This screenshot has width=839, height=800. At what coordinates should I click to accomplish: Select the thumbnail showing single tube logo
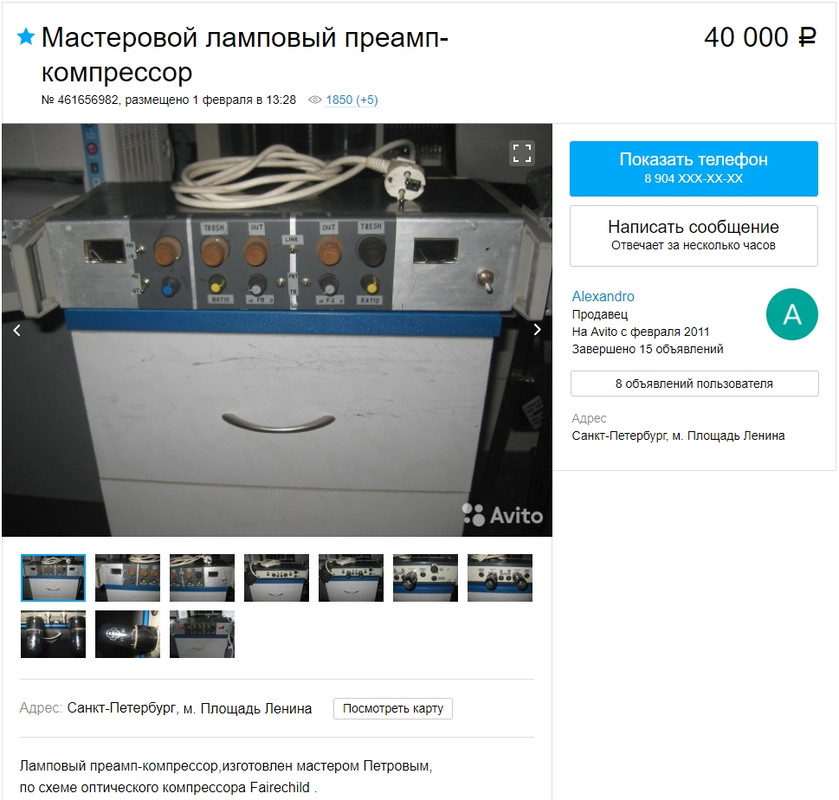click(x=127, y=634)
